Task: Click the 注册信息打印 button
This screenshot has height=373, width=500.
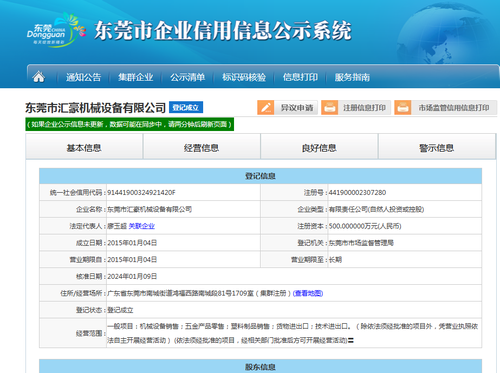Action: 356,108
